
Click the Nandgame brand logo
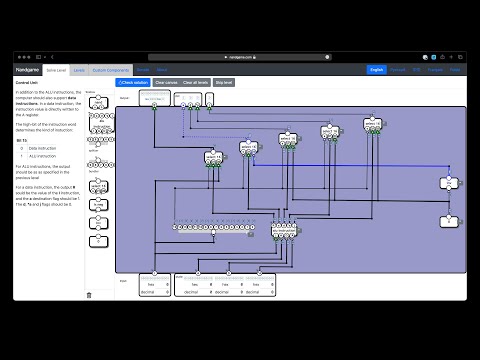point(27,70)
